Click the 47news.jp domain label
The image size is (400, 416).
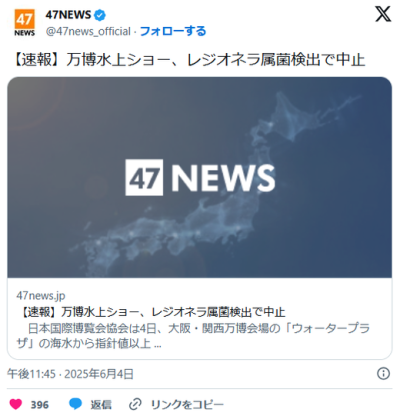pos(41,296)
